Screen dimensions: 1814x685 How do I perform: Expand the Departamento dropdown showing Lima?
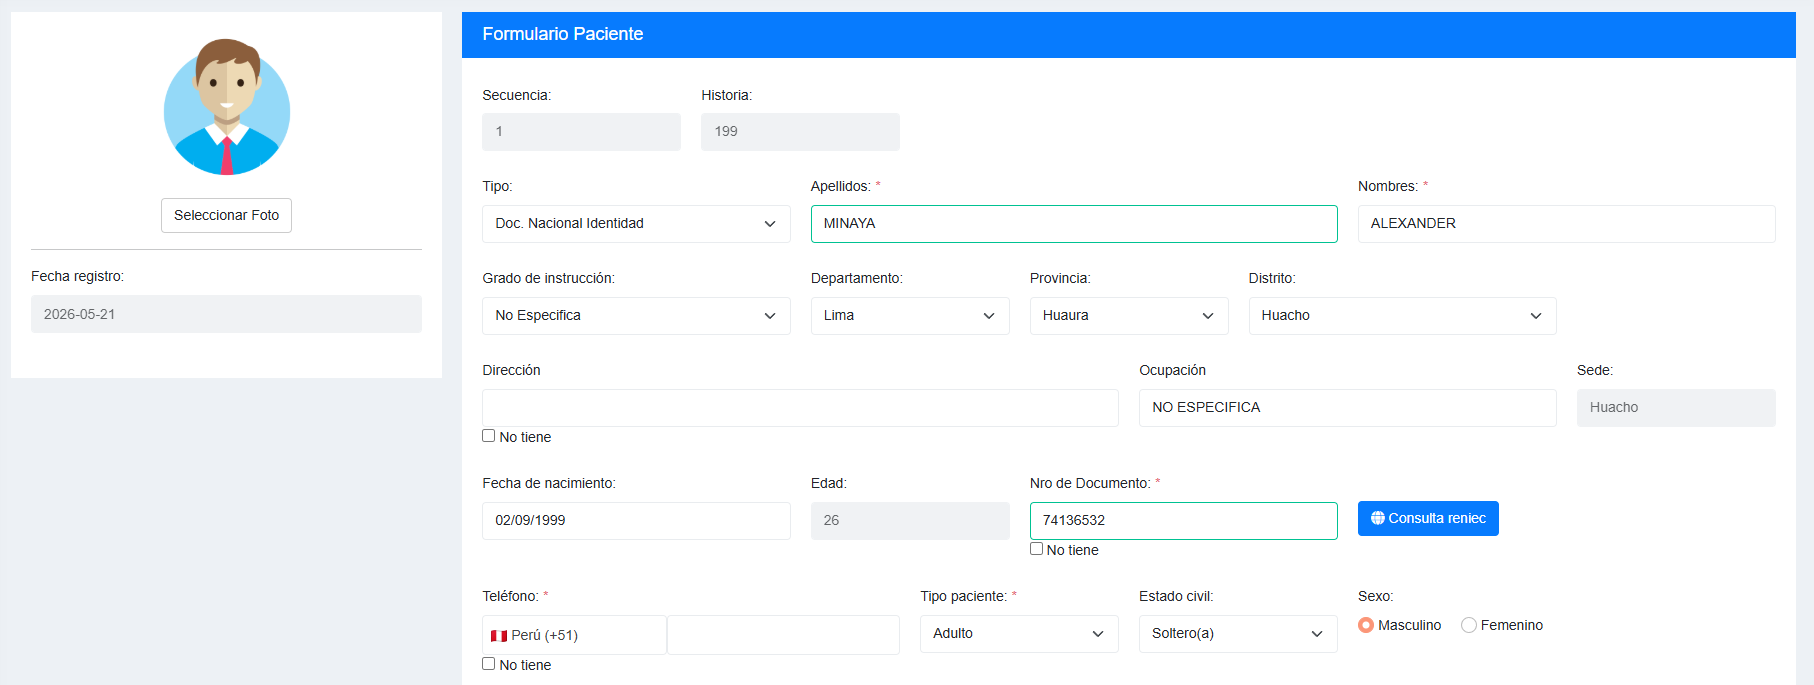[910, 316]
